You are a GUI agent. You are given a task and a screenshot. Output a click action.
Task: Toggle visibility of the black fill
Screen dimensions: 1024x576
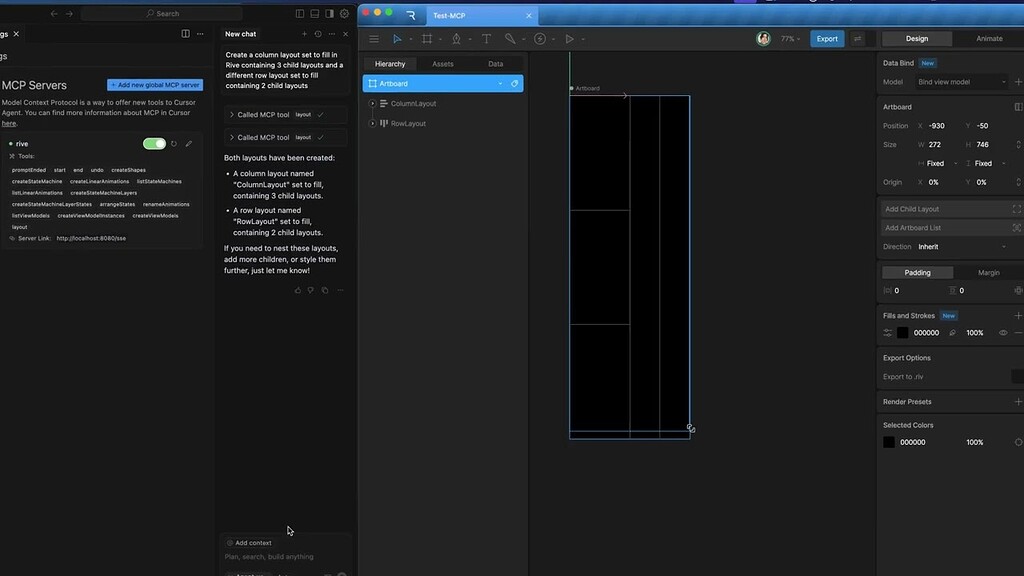pyautogui.click(x=1003, y=332)
